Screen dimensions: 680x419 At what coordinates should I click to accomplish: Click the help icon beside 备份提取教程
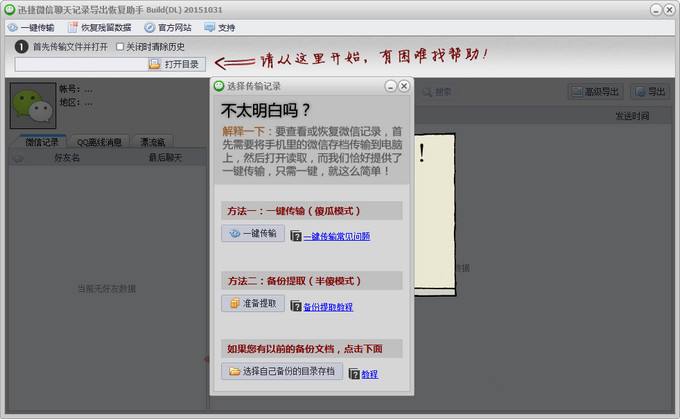[x=296, y=306]
